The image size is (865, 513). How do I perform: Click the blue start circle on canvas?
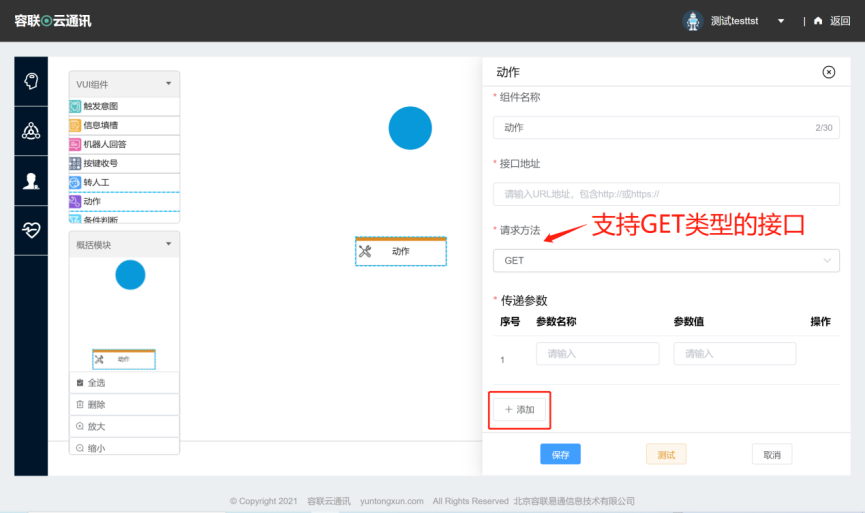point(410,128)
